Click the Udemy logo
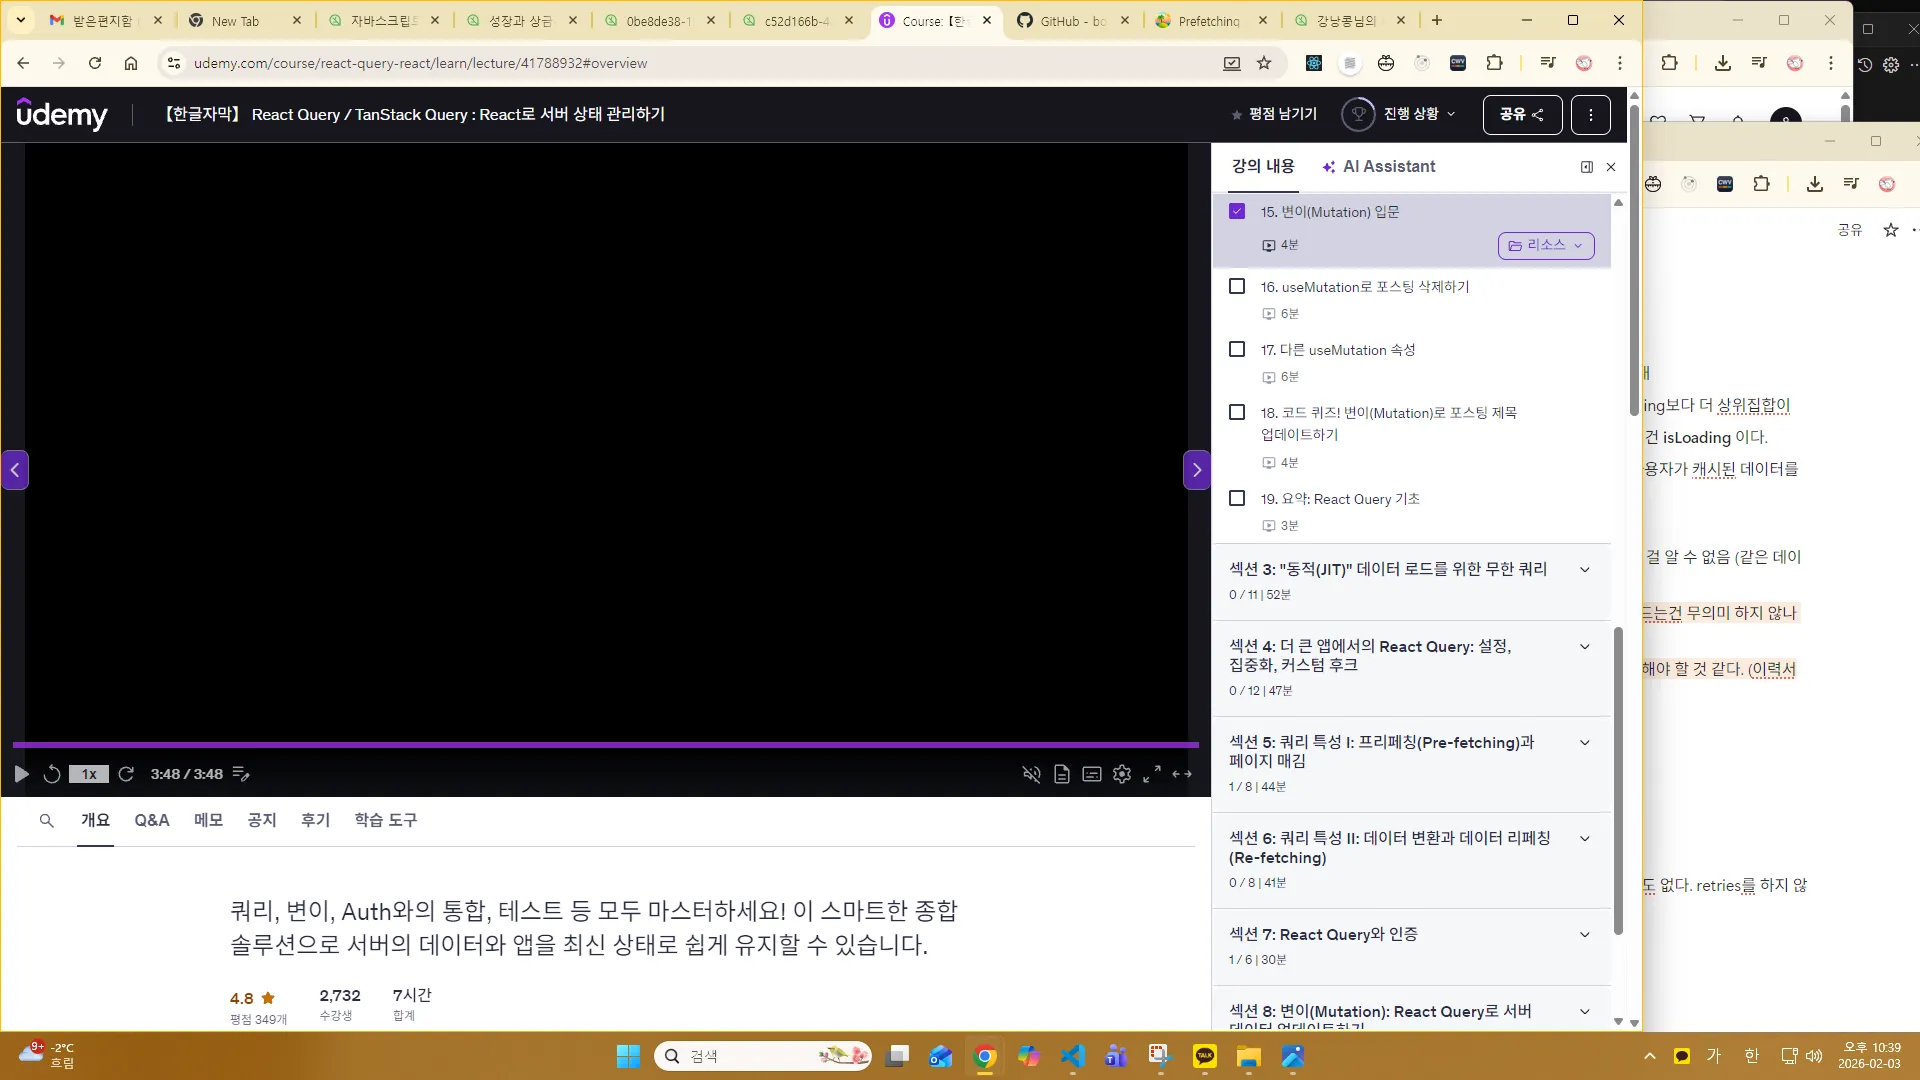1920x1080 pixels. point(63,114)
